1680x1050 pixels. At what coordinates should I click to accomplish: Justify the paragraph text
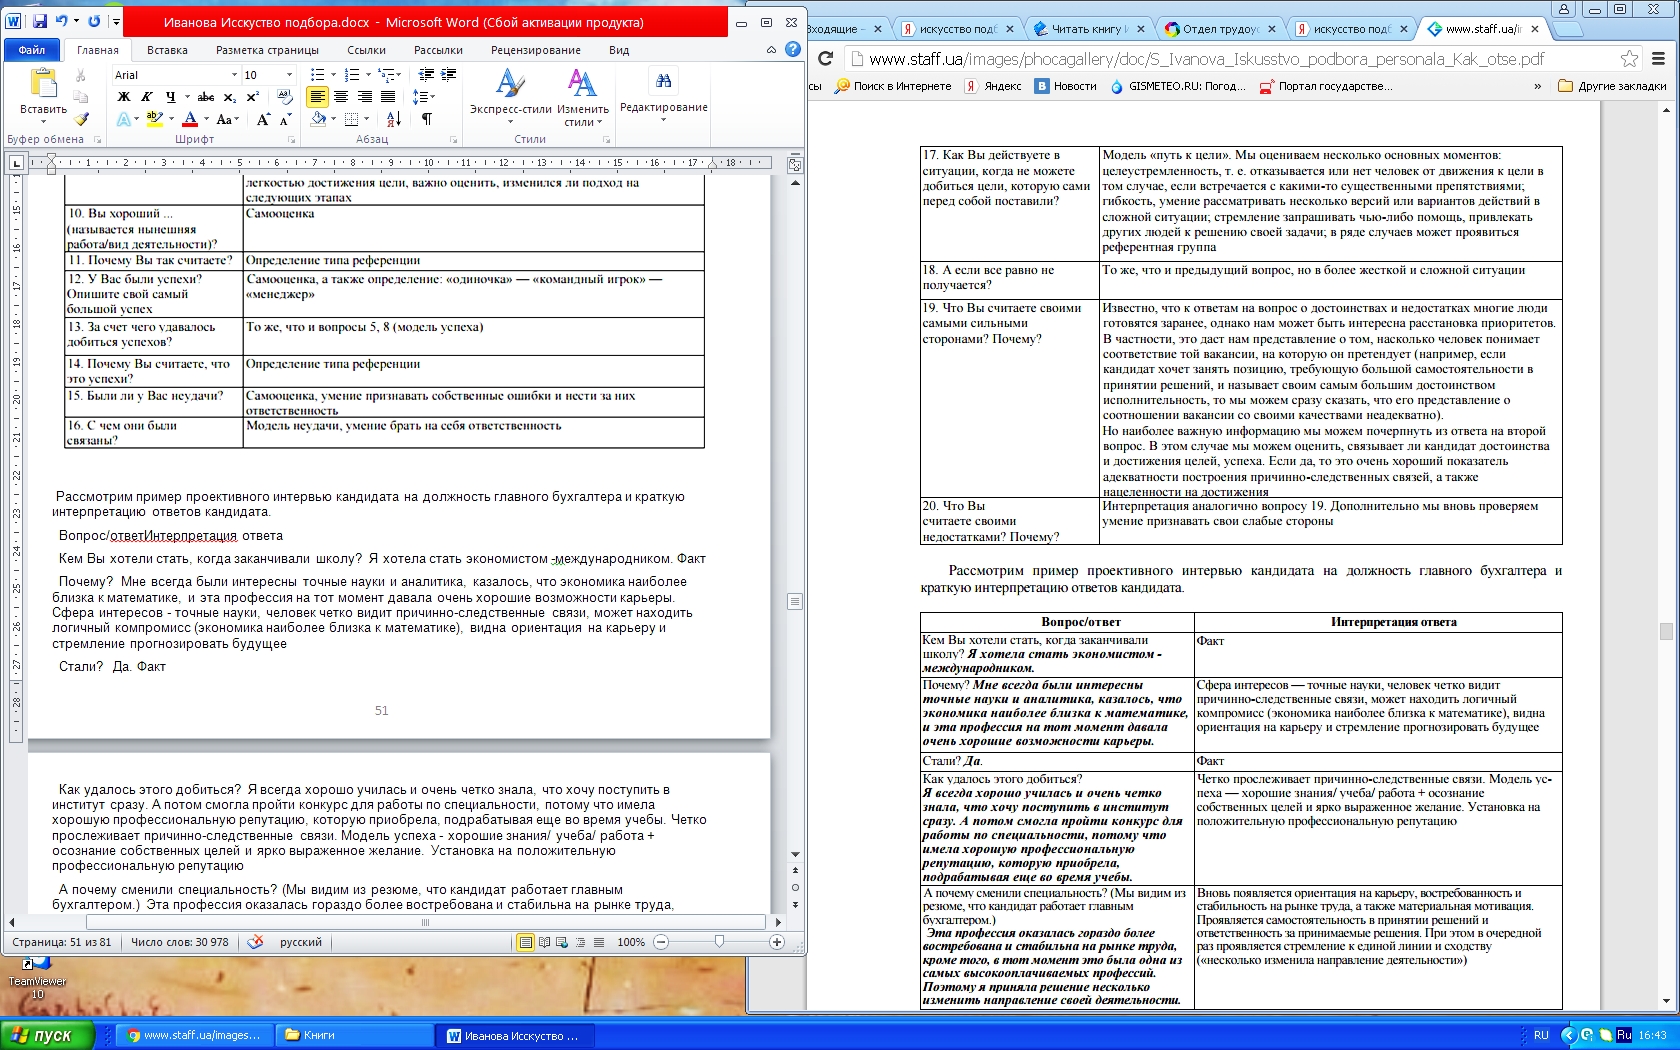[x=388, y=97]
